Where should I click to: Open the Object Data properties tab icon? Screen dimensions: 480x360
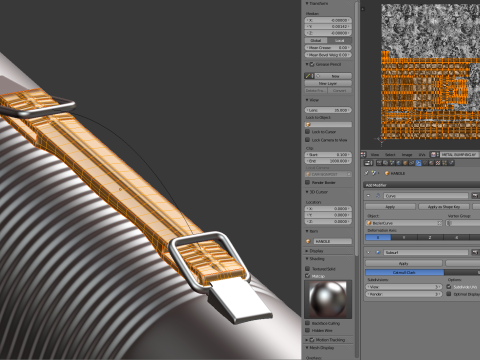click(x=425, y=163)
